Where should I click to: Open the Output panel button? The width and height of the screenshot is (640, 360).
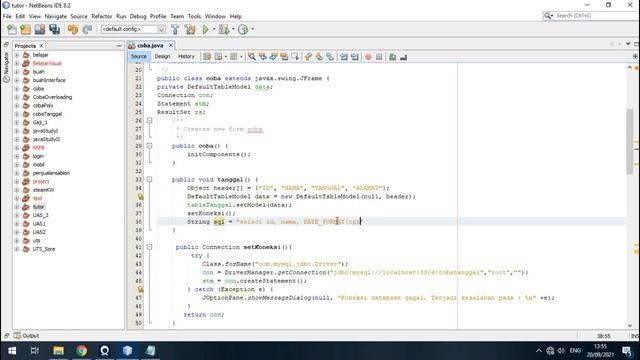27,336
